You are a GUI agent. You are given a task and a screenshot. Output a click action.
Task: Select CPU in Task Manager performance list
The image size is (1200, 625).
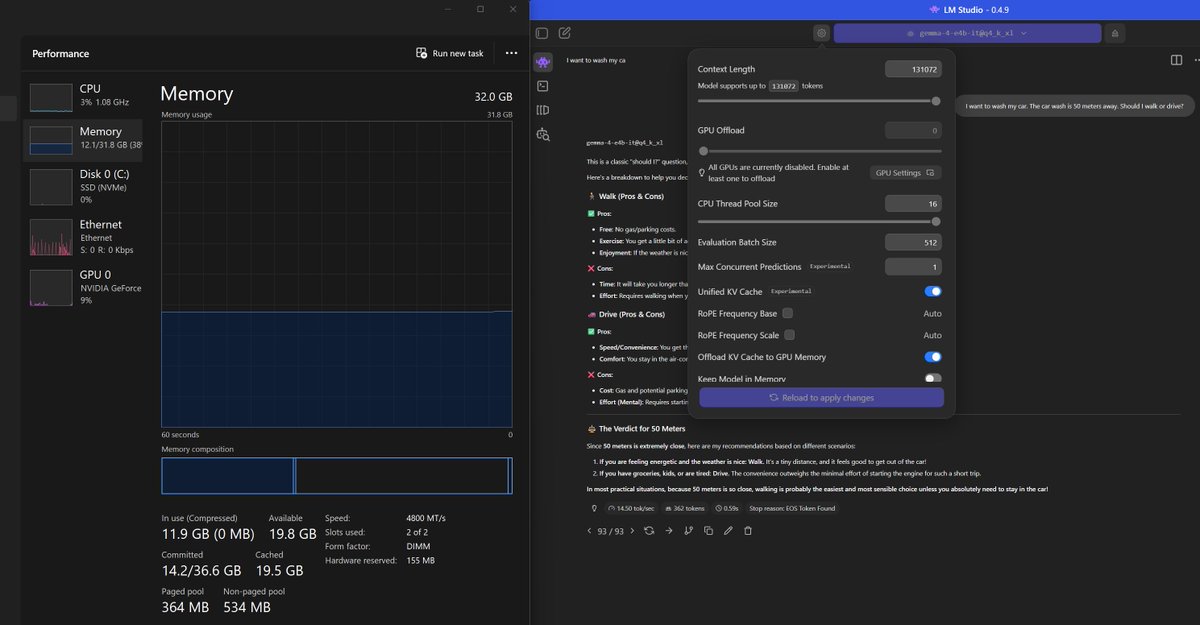pyautogui.click(x=84, y=97)
